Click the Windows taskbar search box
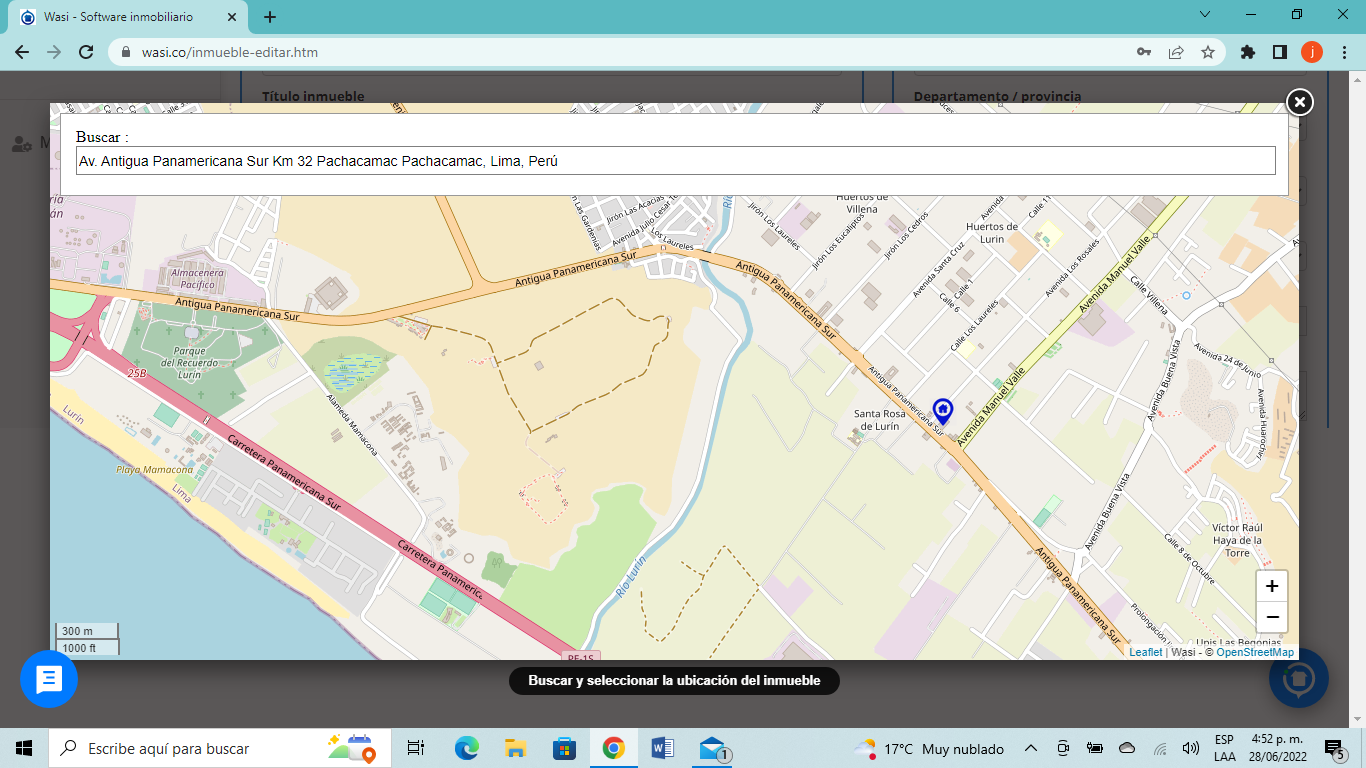1366x768 pixels. click(220, 748)
